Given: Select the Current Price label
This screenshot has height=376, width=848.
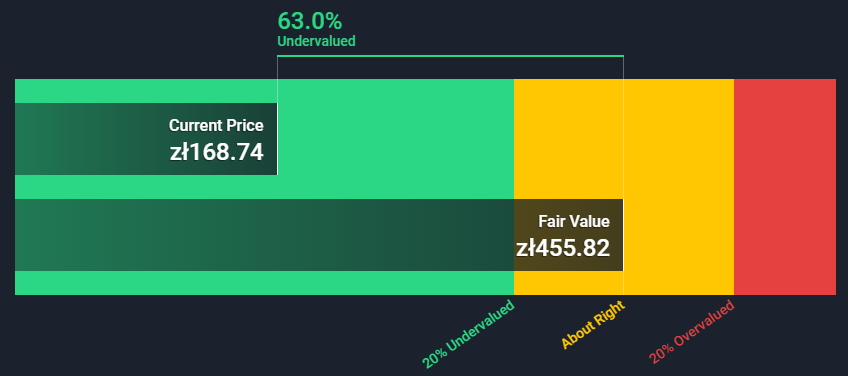Looking at the screenshot, I should 216,126.
